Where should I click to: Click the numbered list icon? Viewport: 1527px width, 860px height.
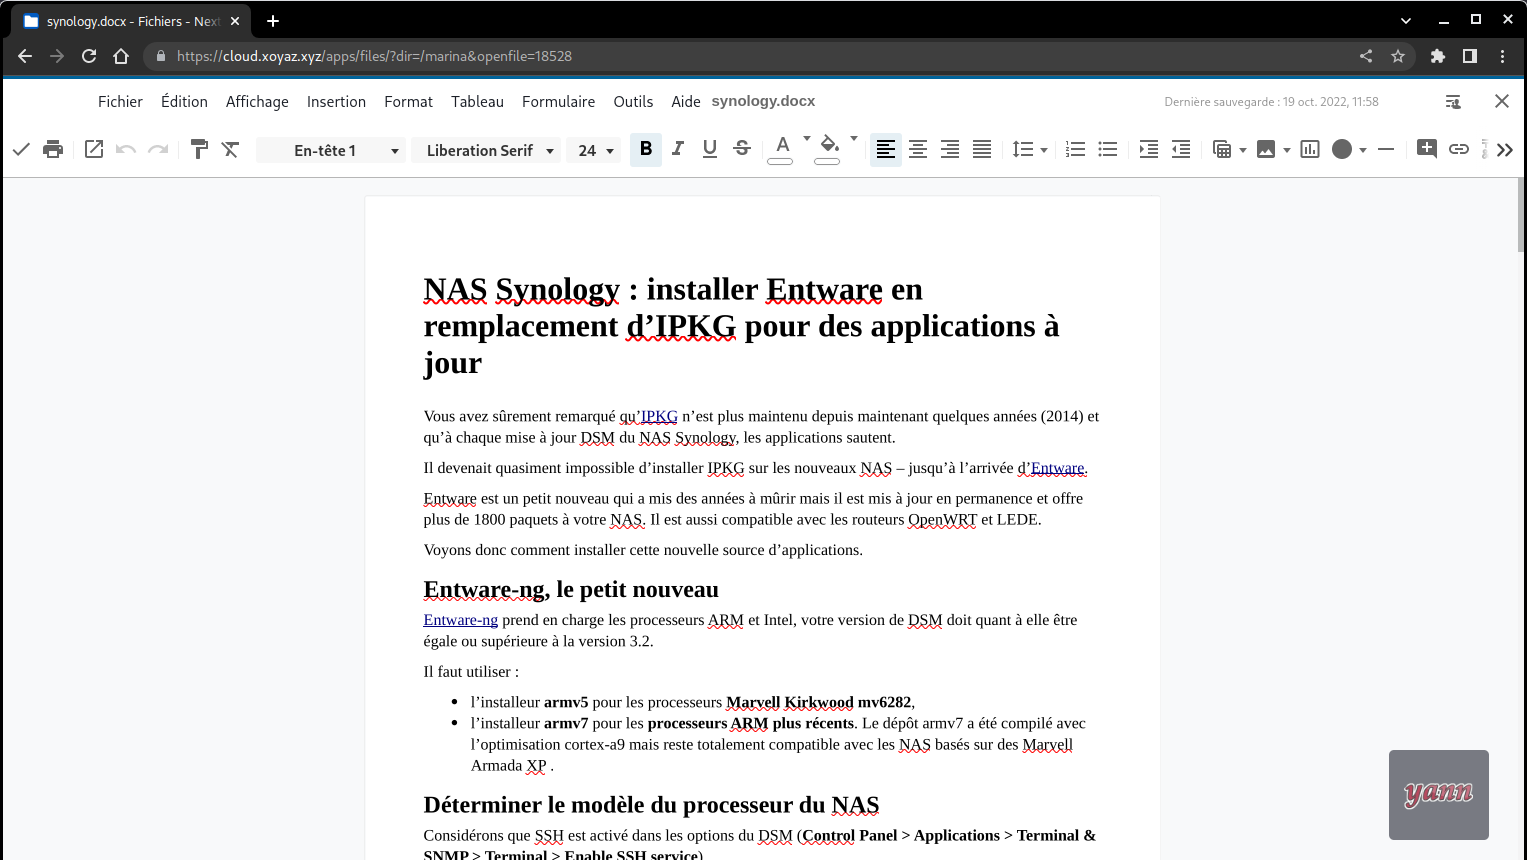pyautogui.click(x=1076, y=150)
